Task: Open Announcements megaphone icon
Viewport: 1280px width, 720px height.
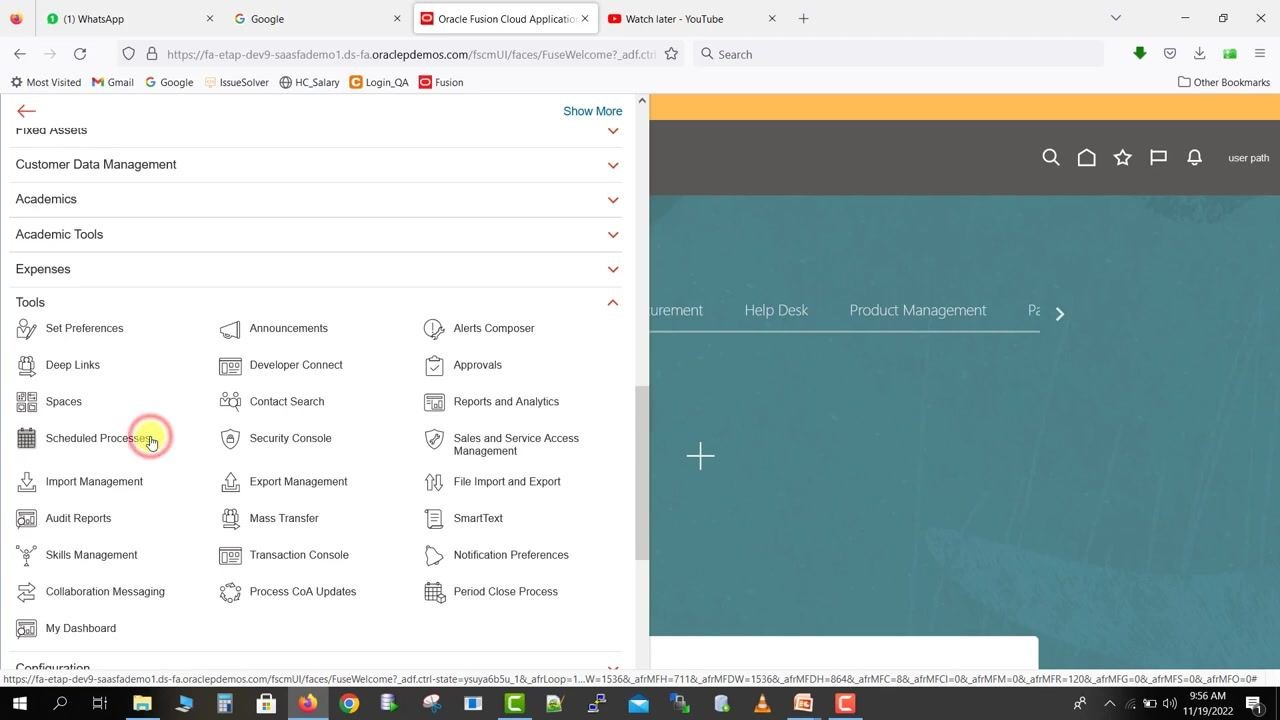Action: [230, 328]
